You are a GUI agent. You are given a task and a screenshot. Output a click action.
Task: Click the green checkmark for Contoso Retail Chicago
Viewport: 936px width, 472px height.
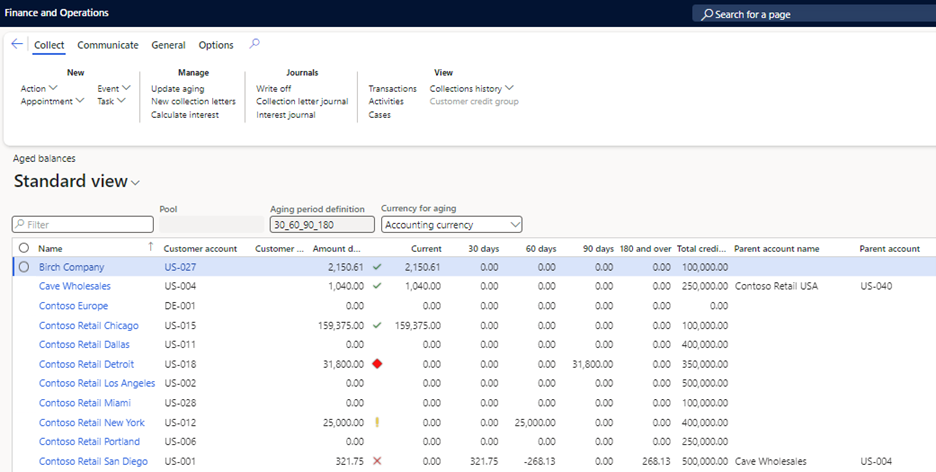pos(377,325)
